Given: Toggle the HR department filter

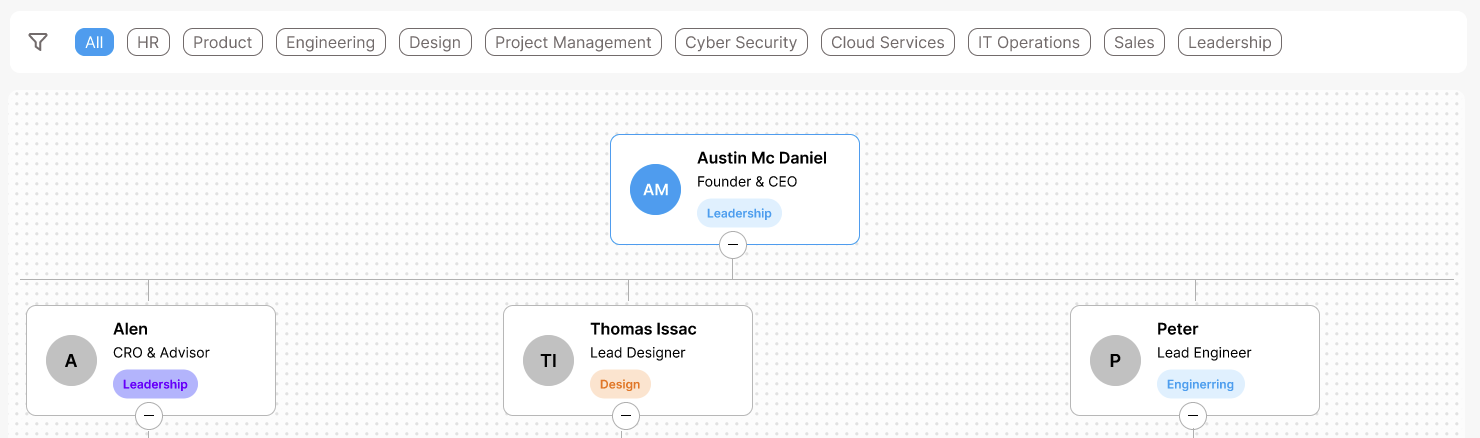Looking at the screenshot, I should (148, 42).
